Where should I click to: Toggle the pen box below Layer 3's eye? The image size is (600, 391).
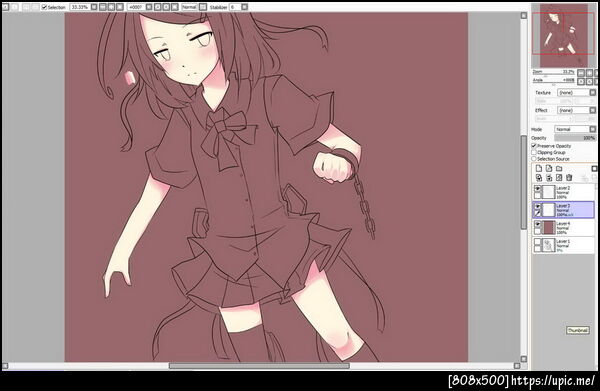point(537,213)
